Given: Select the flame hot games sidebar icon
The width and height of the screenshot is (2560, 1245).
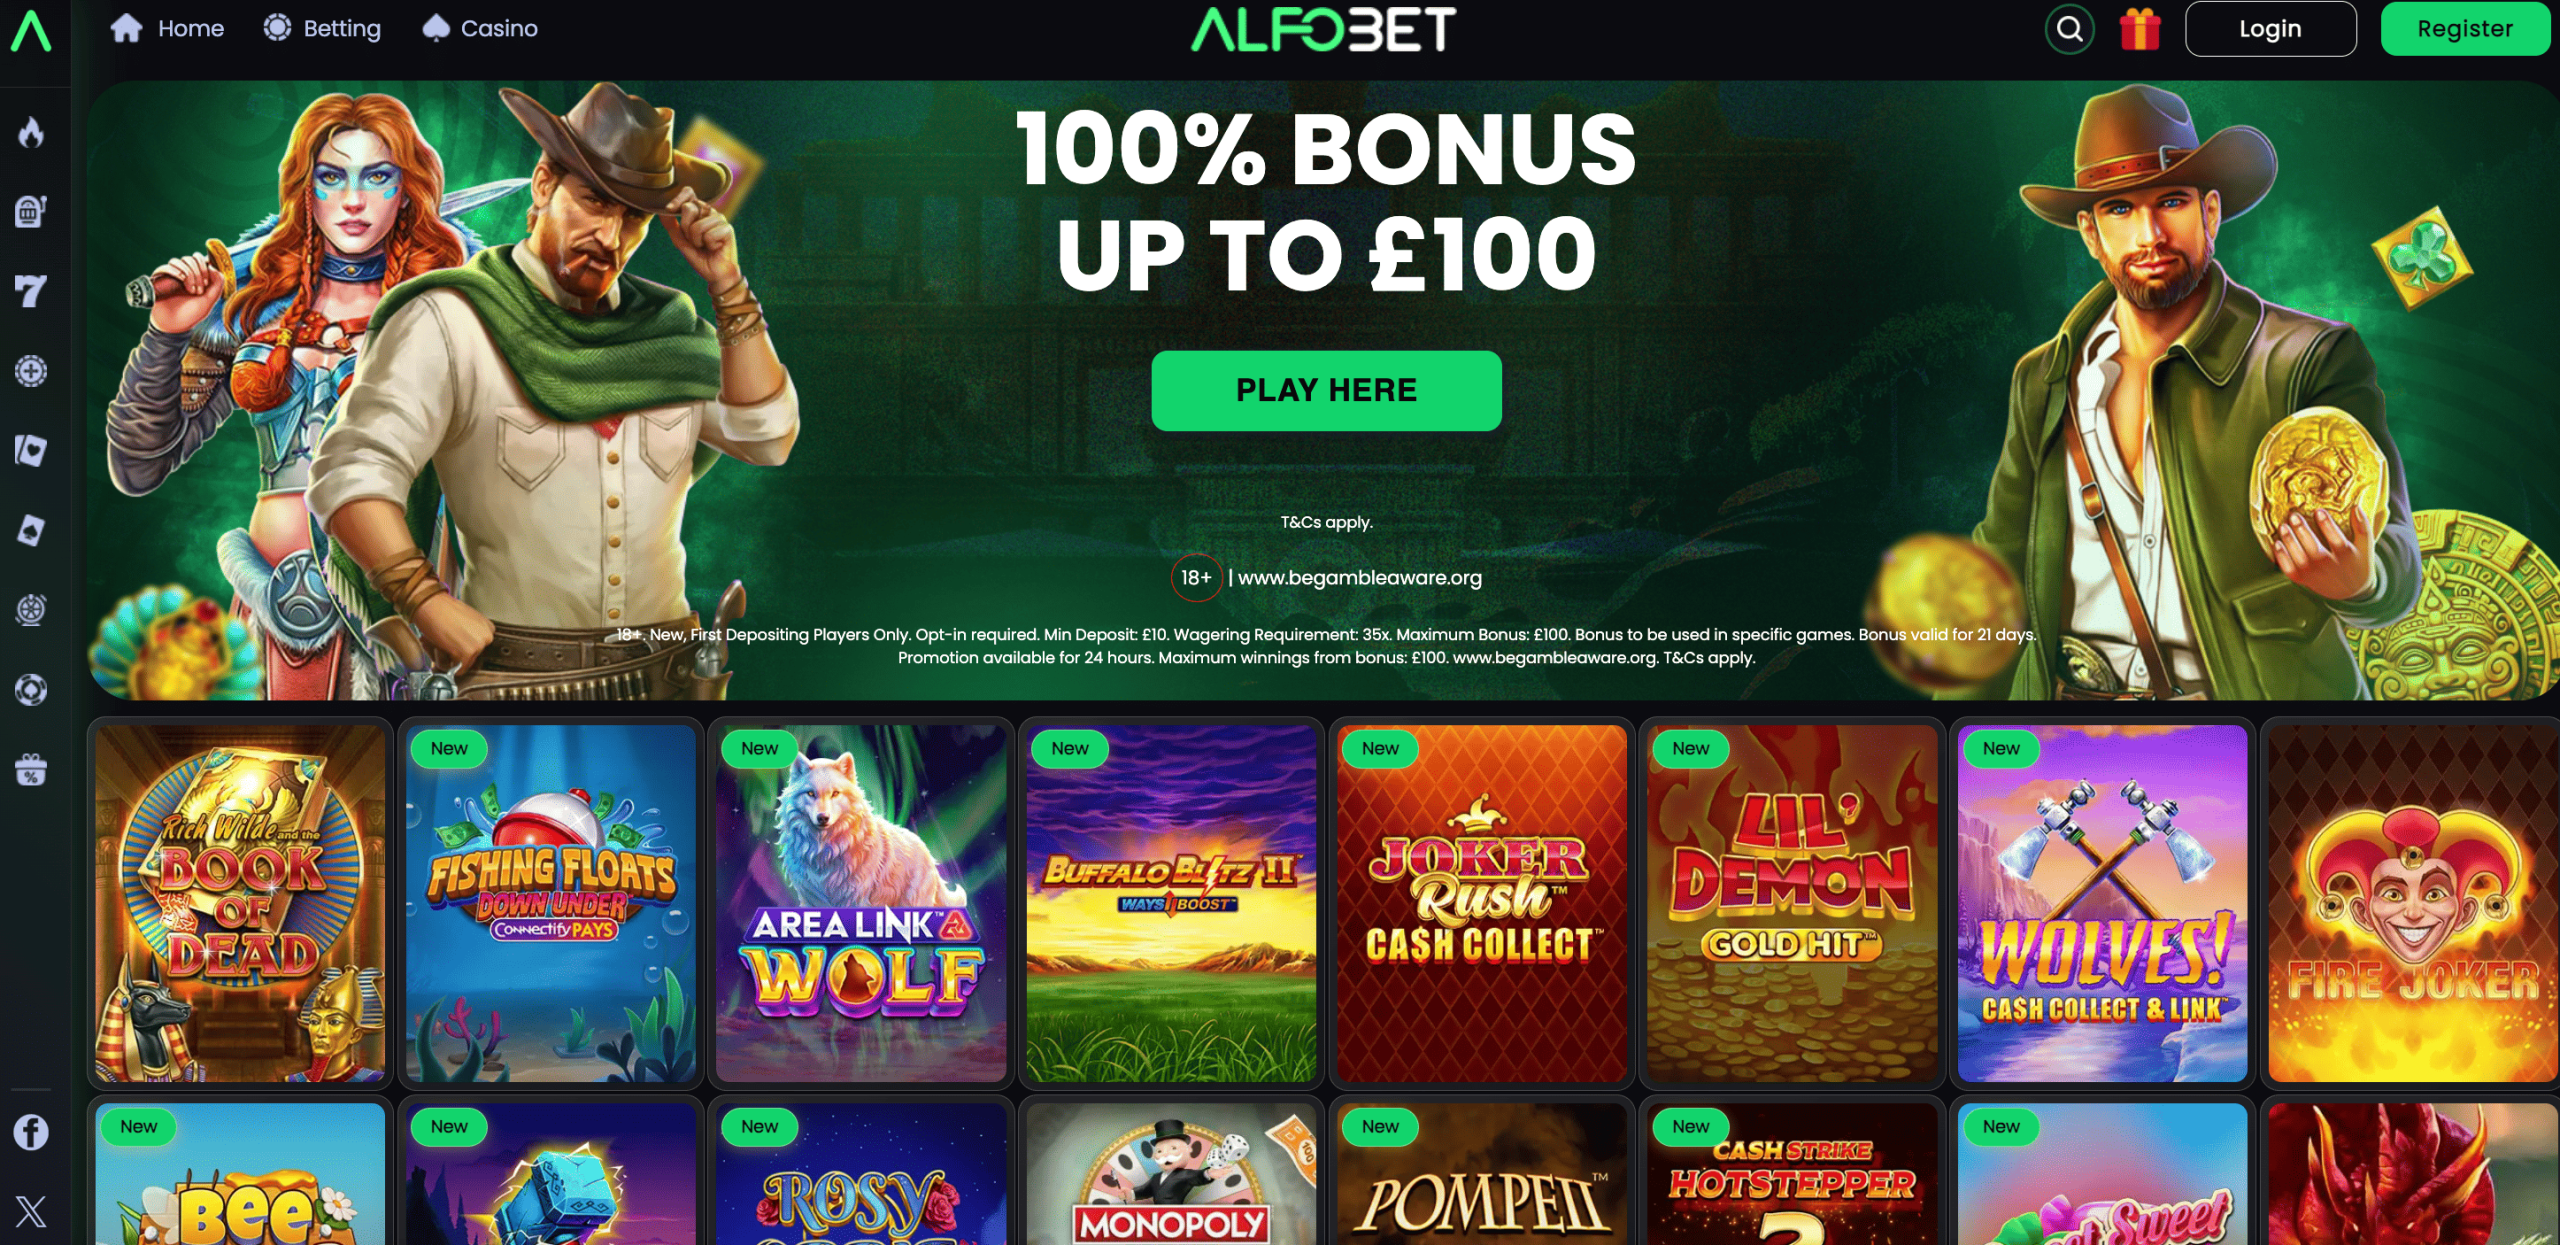Looking at the screenshot, I should pyautogui.click(x=31, y=132).
